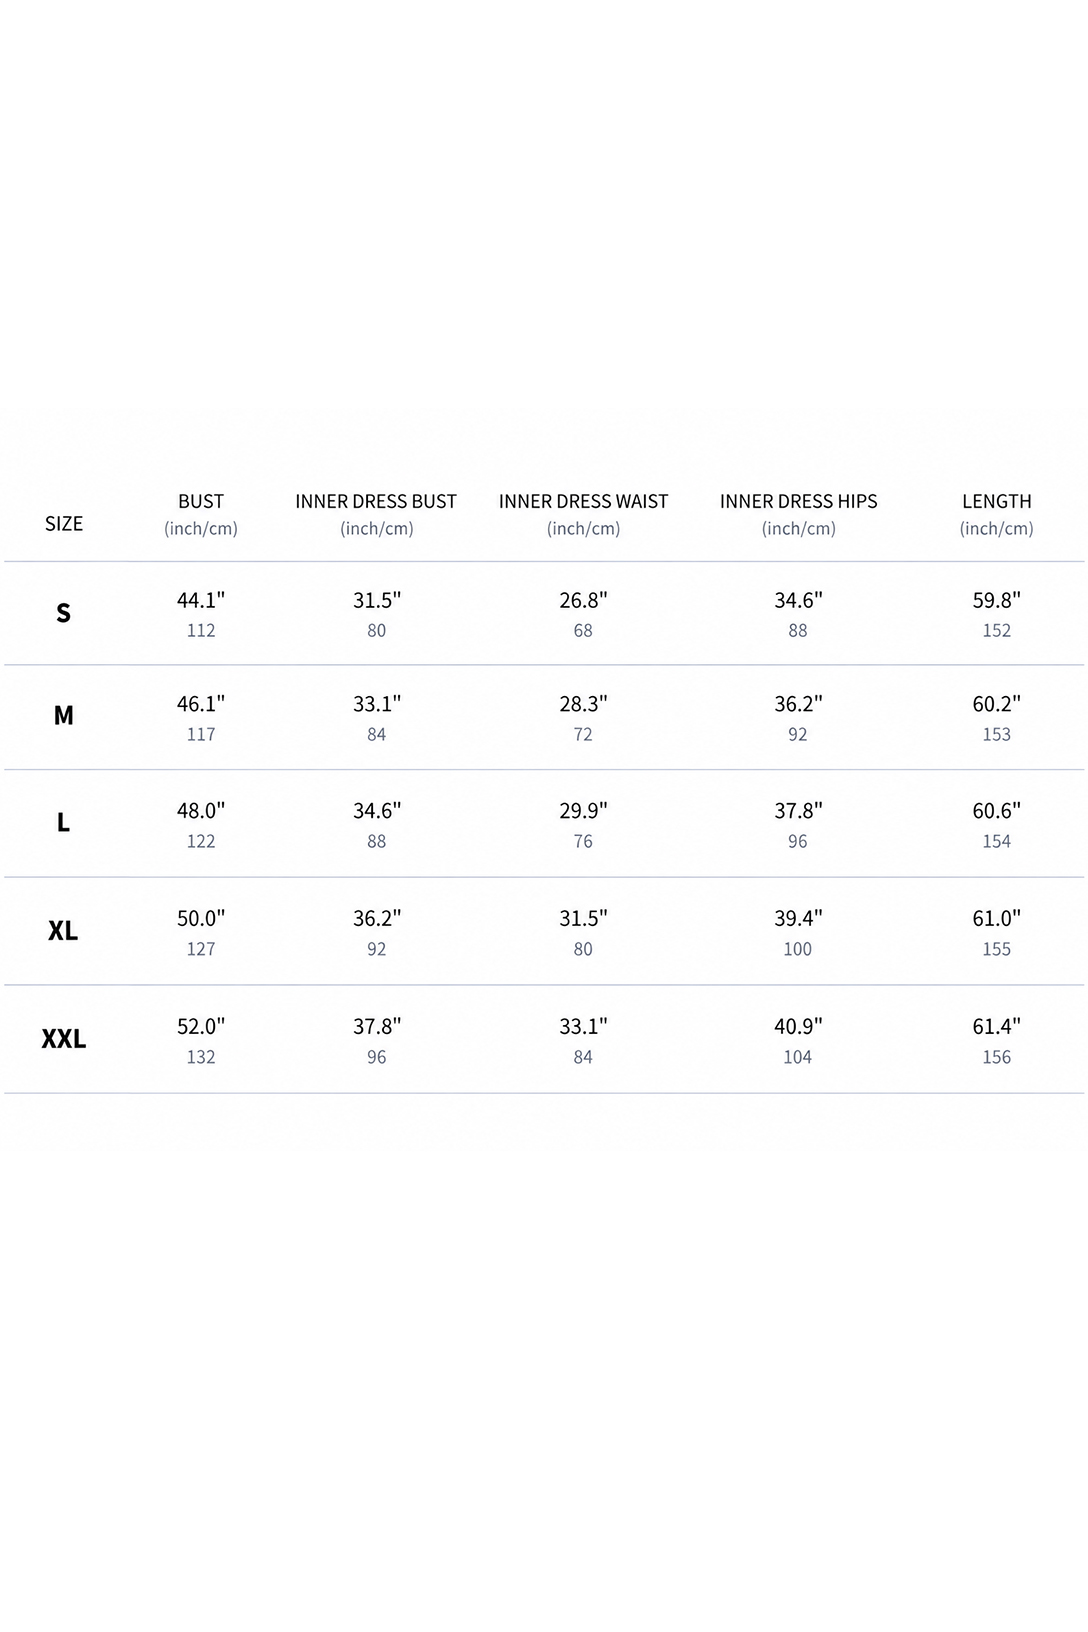
Task: Click the 52.0" bust value for XXL
Action: coord(201,1026)
